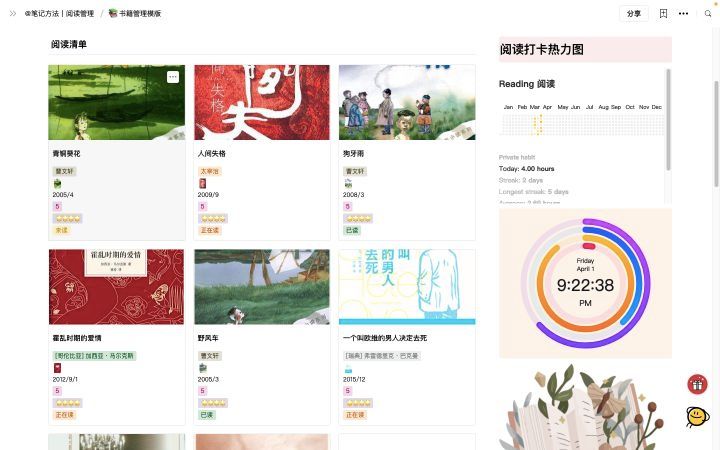Screen dimensions: 720x450
Task: Click the 曹文轩 author tag on 青铜葵花 card
Action: click(64, 171)
